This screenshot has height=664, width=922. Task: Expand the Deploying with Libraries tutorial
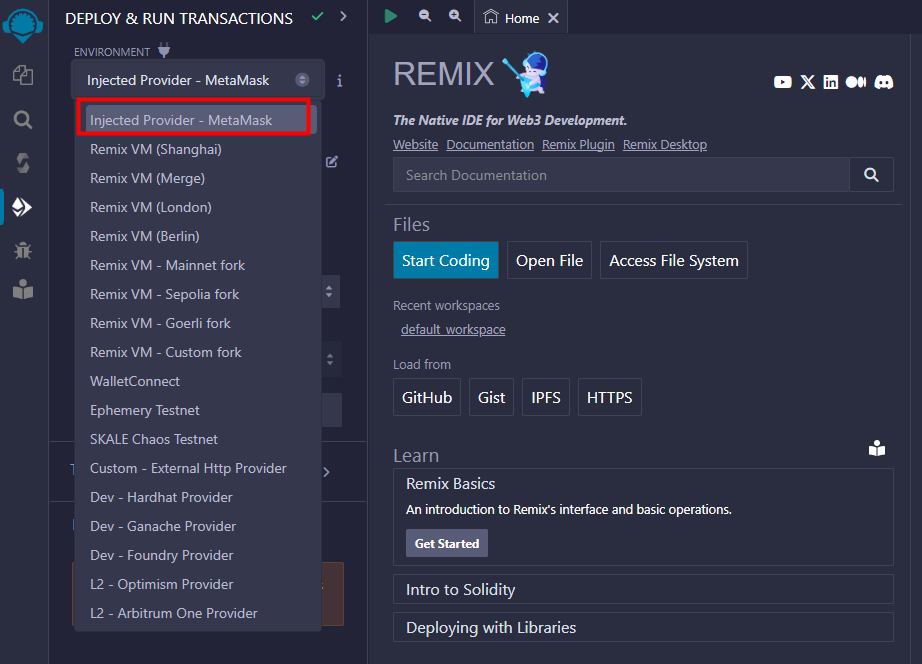[x=643, y=628]
